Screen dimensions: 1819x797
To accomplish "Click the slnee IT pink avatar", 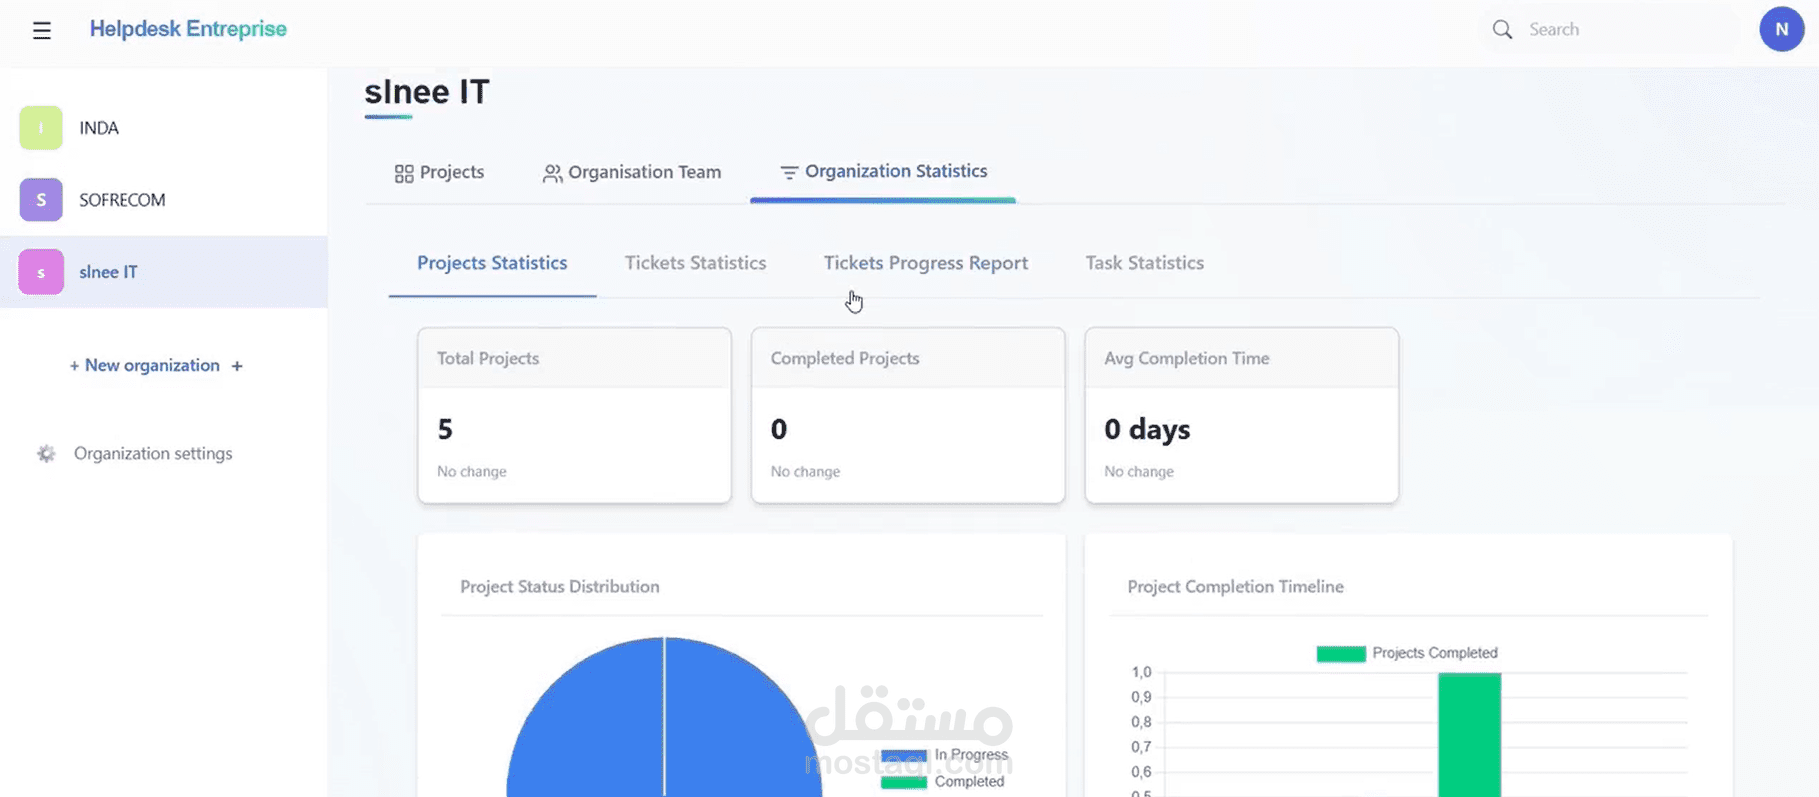I will (41, 272).
